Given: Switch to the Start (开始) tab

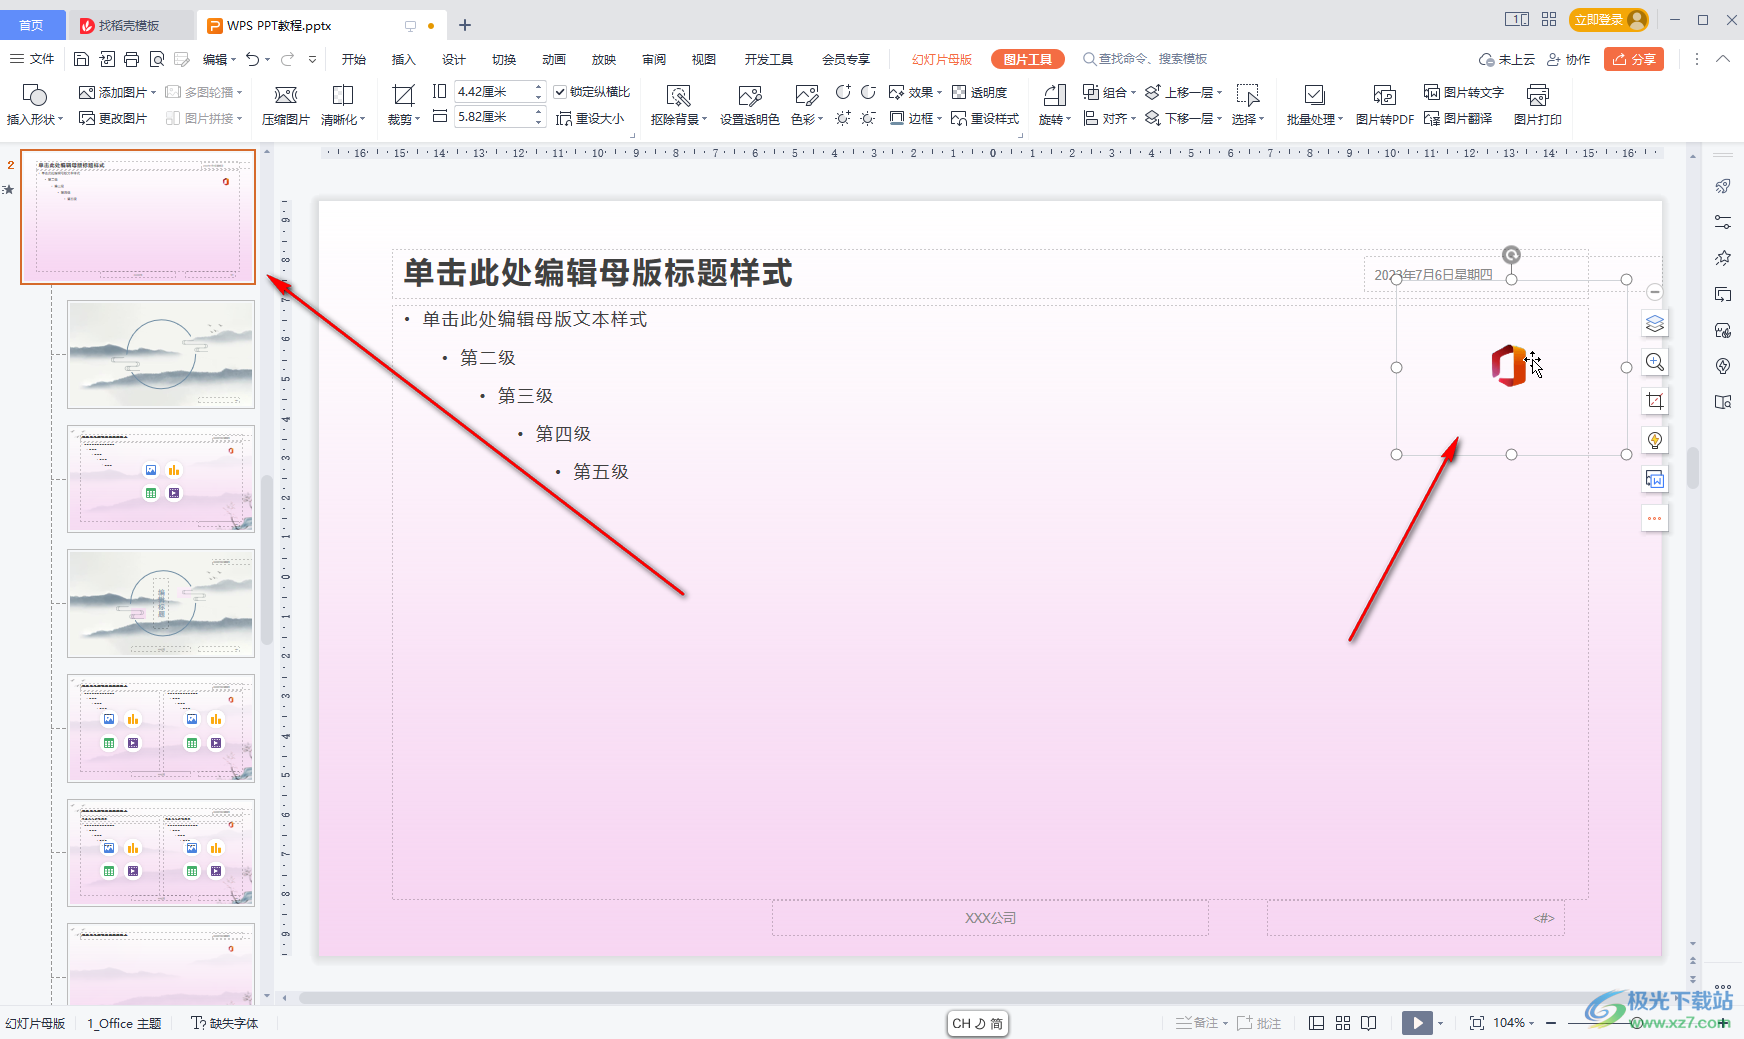Looking at the screenshot, I should tap(354, 59).
